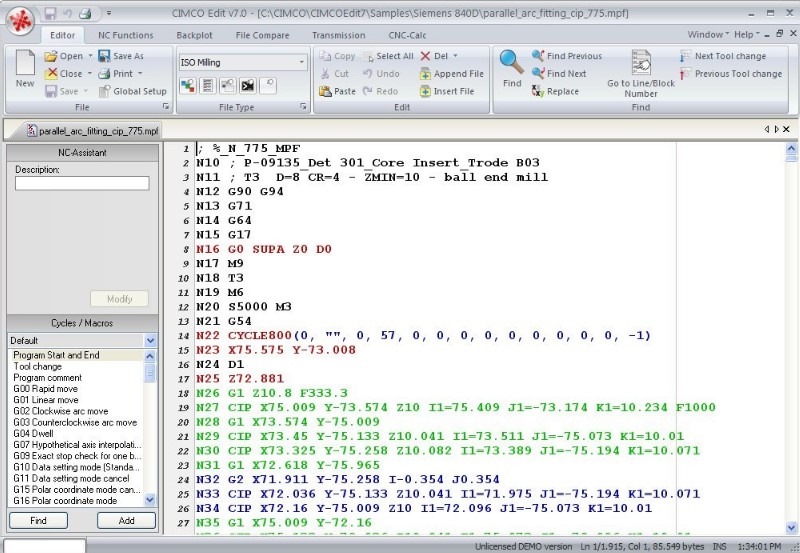
Task: Open Global Setup
Action: coord(133,91)
